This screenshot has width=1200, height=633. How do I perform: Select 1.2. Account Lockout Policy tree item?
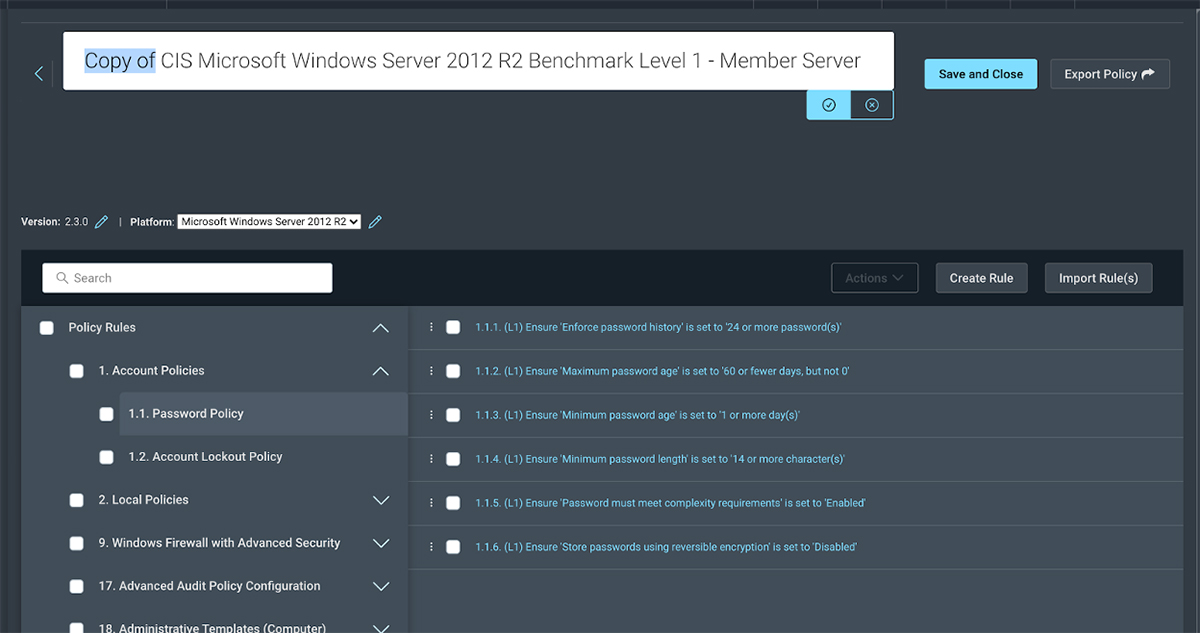pyautogui.click(x=205, y=457)
